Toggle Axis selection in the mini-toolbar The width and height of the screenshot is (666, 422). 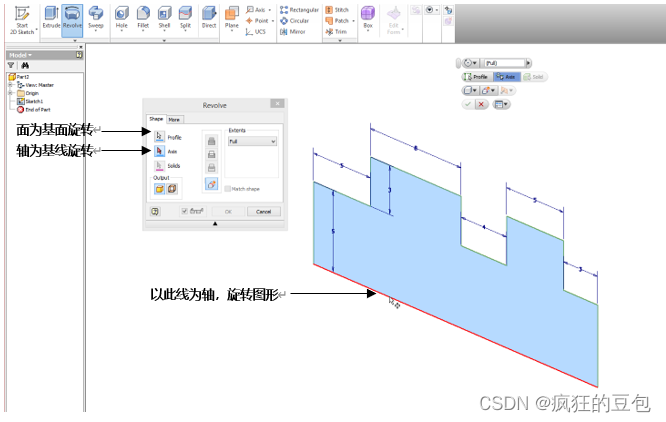pyautogui.click(x=506, y=76)
